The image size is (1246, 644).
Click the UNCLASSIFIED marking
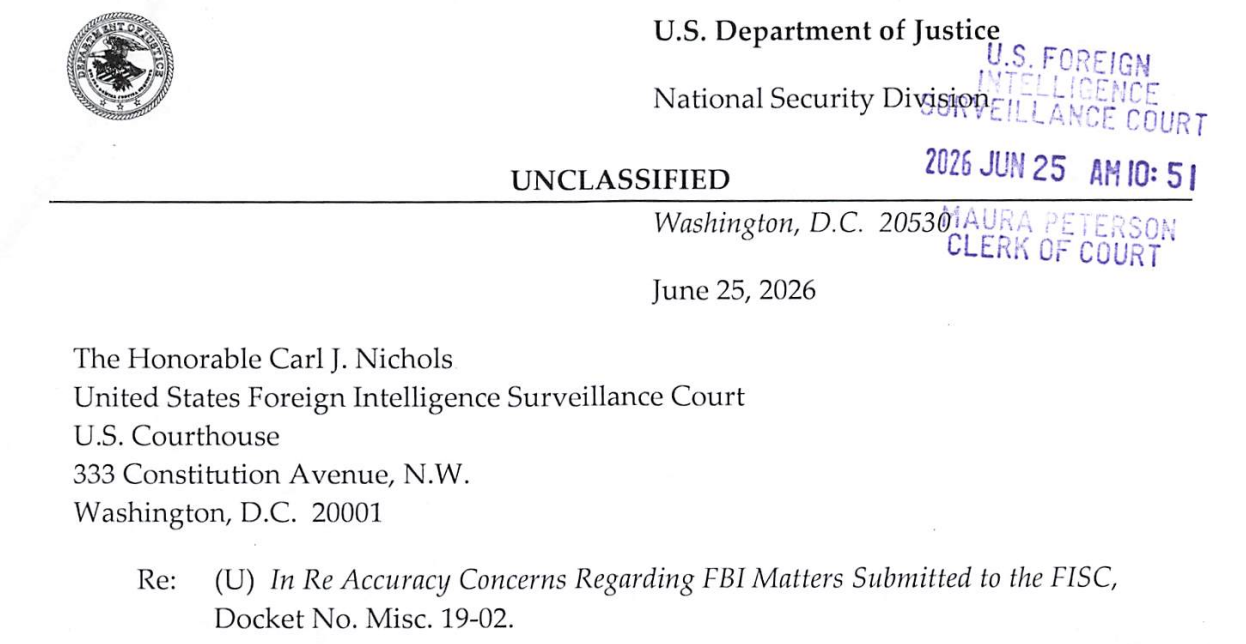point(621,180)
